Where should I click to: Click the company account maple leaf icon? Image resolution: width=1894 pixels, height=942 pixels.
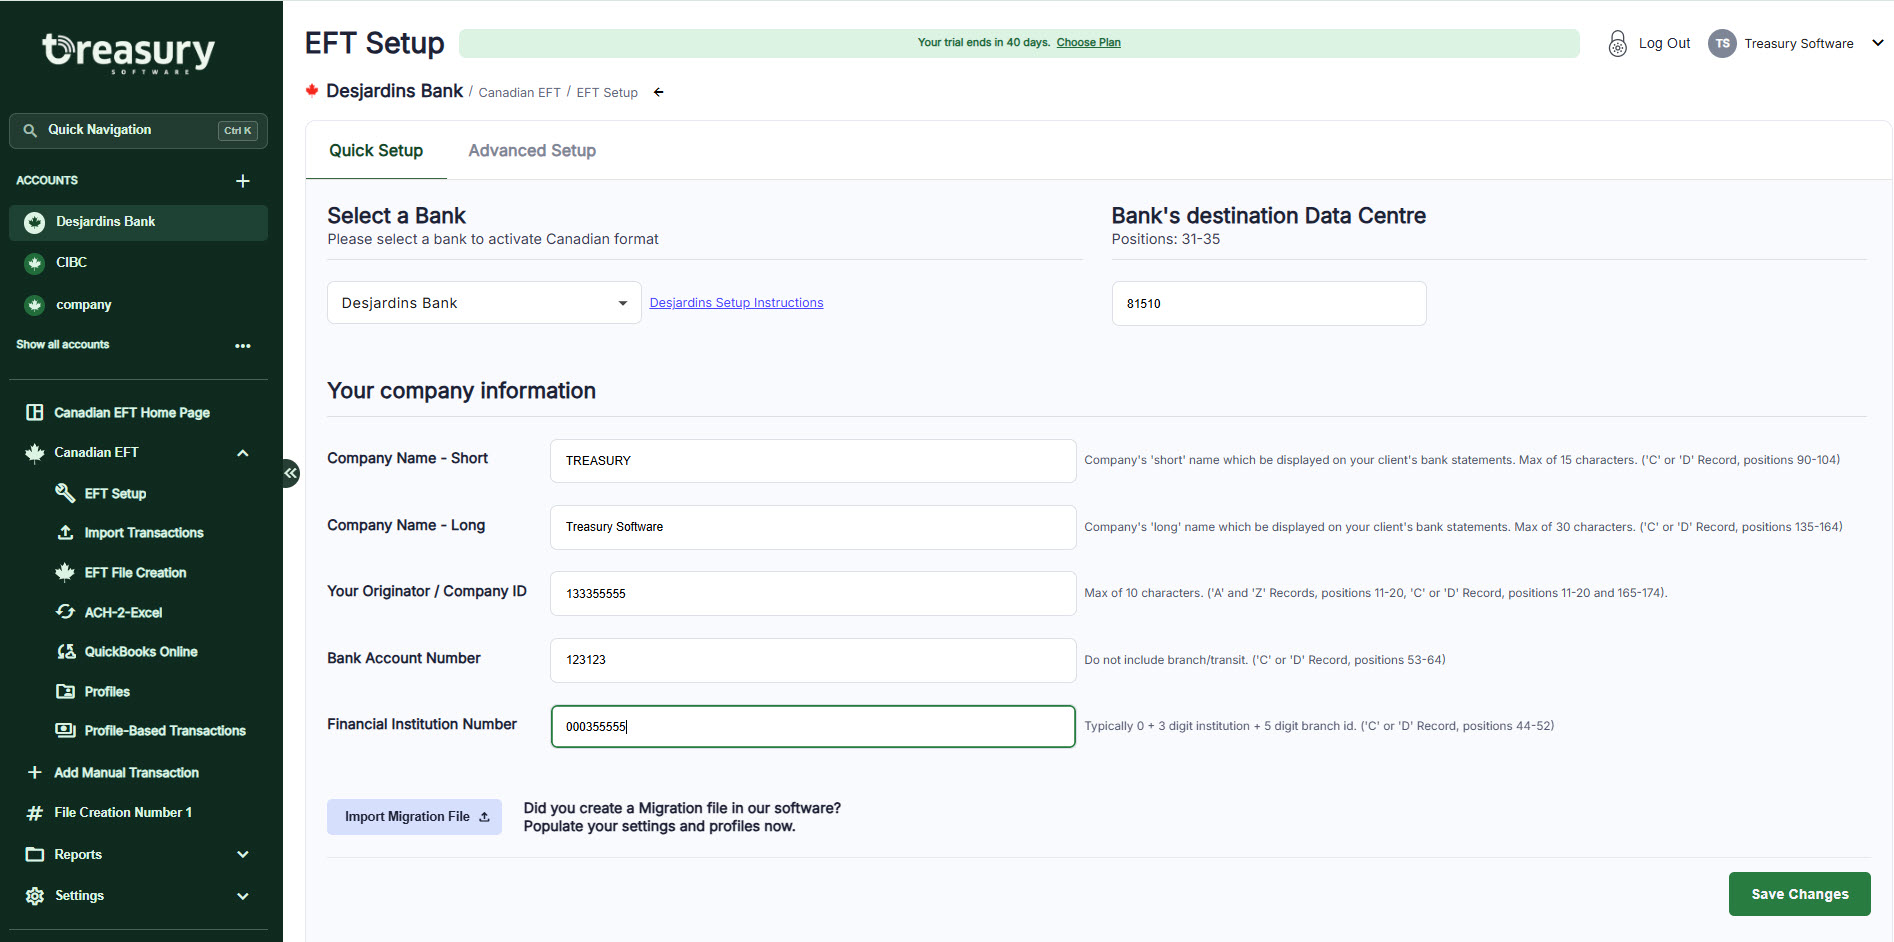35,305
